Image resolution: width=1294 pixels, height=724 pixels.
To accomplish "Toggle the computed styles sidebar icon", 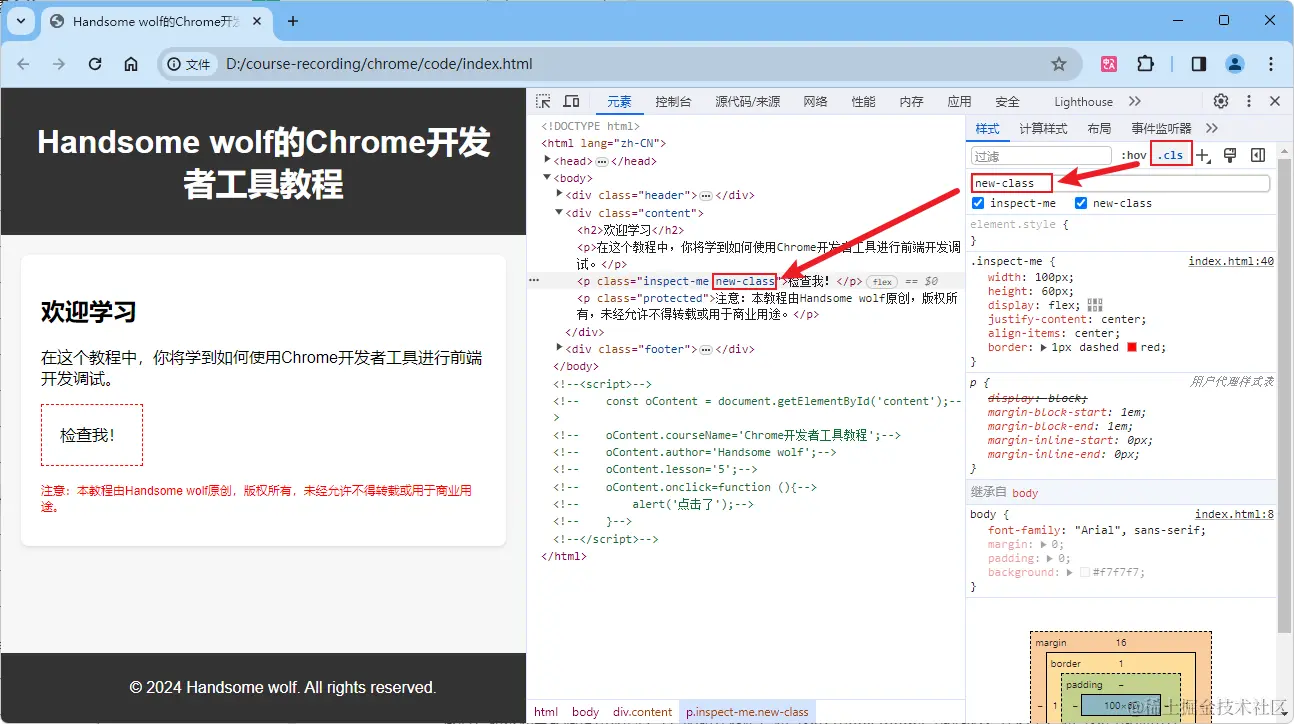I will pyautogui.click(x=1258, y=155).
